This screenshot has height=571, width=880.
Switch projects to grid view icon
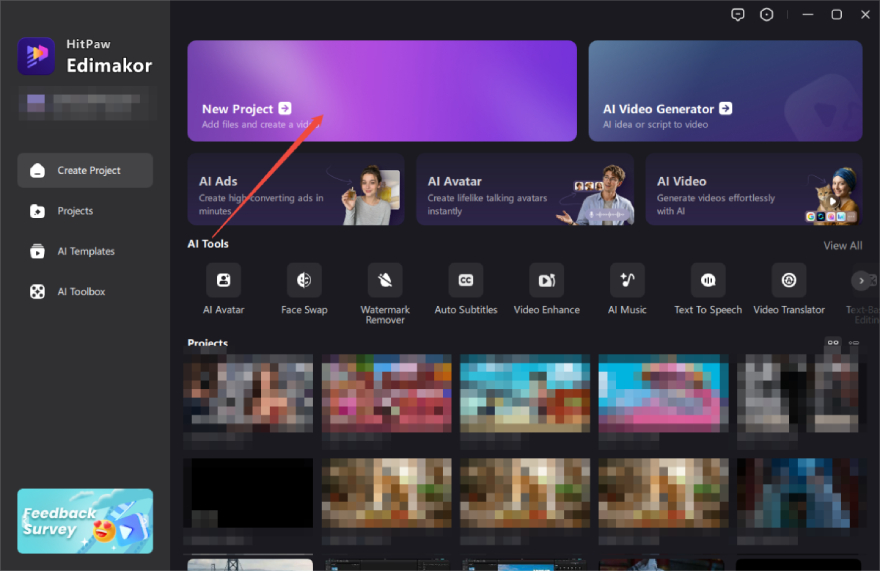pos(833,342)
